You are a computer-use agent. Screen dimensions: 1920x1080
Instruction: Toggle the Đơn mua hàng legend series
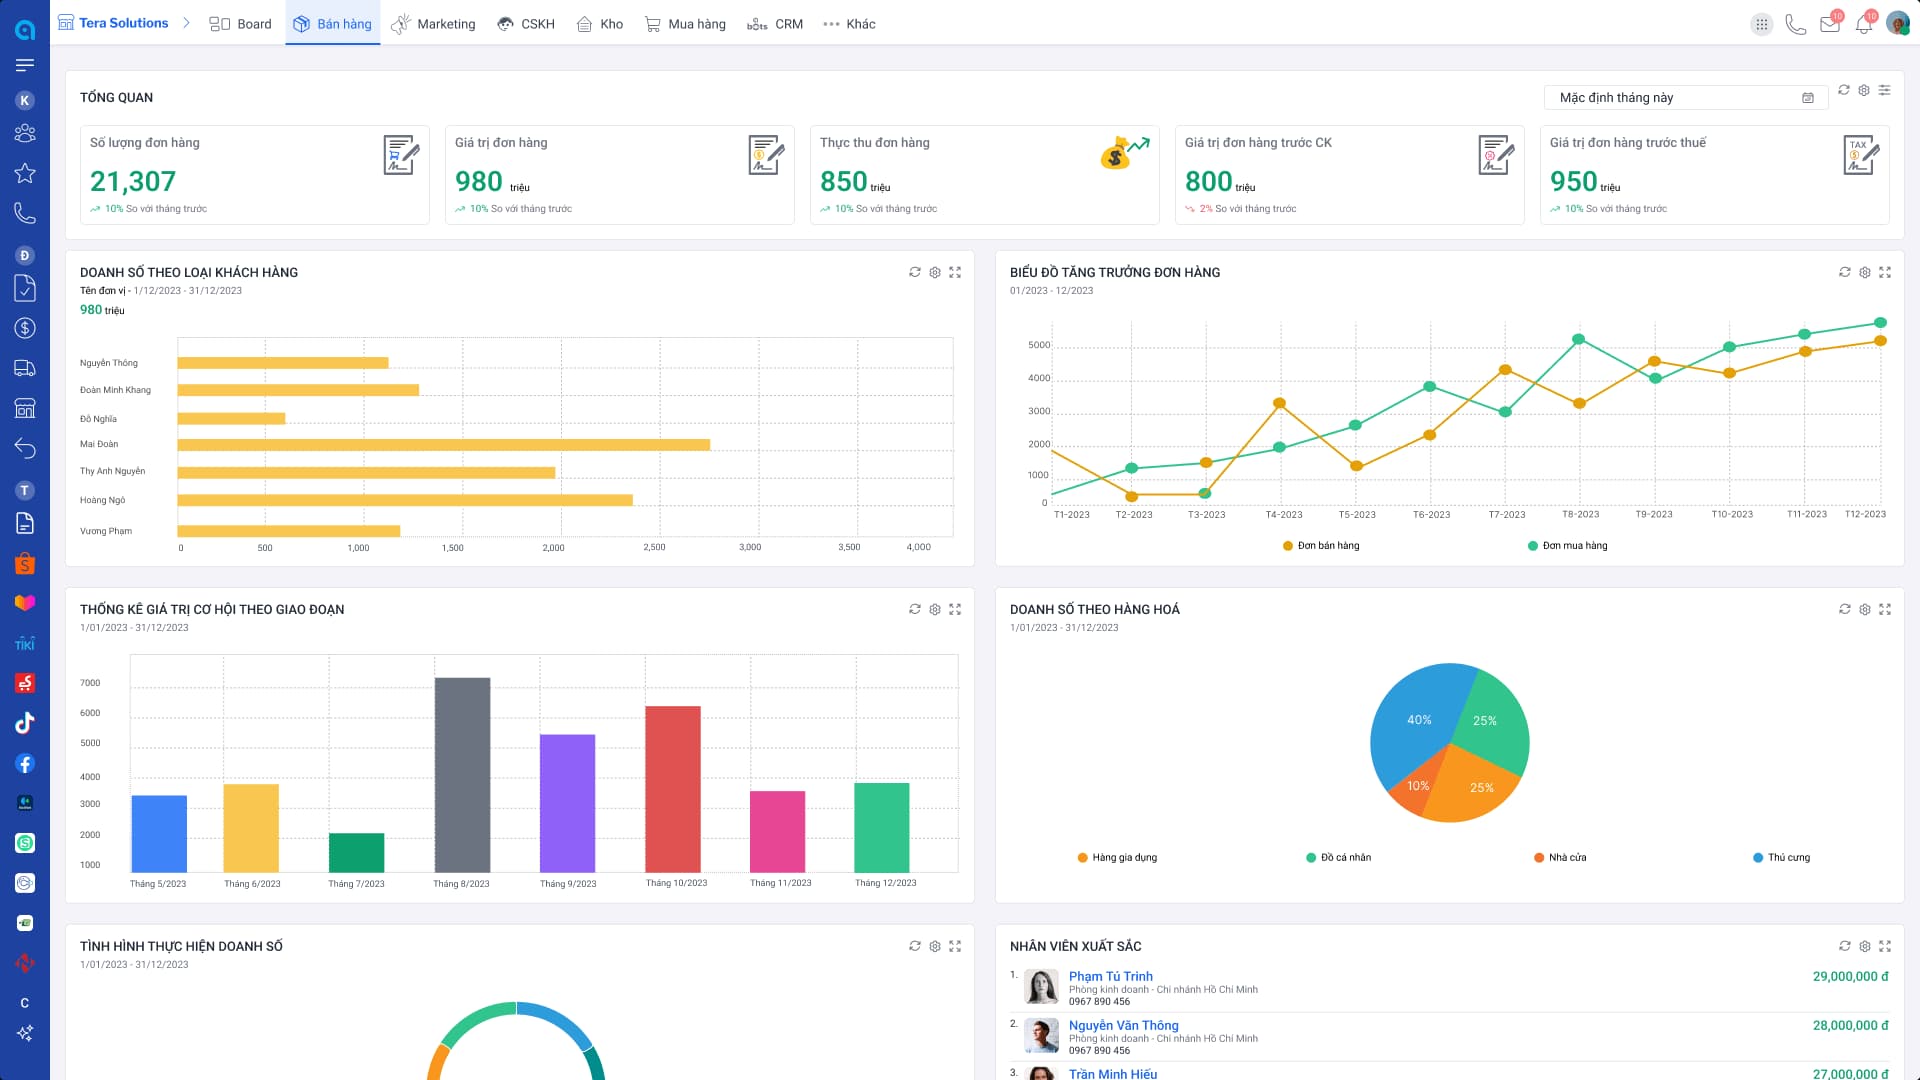click(x=1567, y=546)
